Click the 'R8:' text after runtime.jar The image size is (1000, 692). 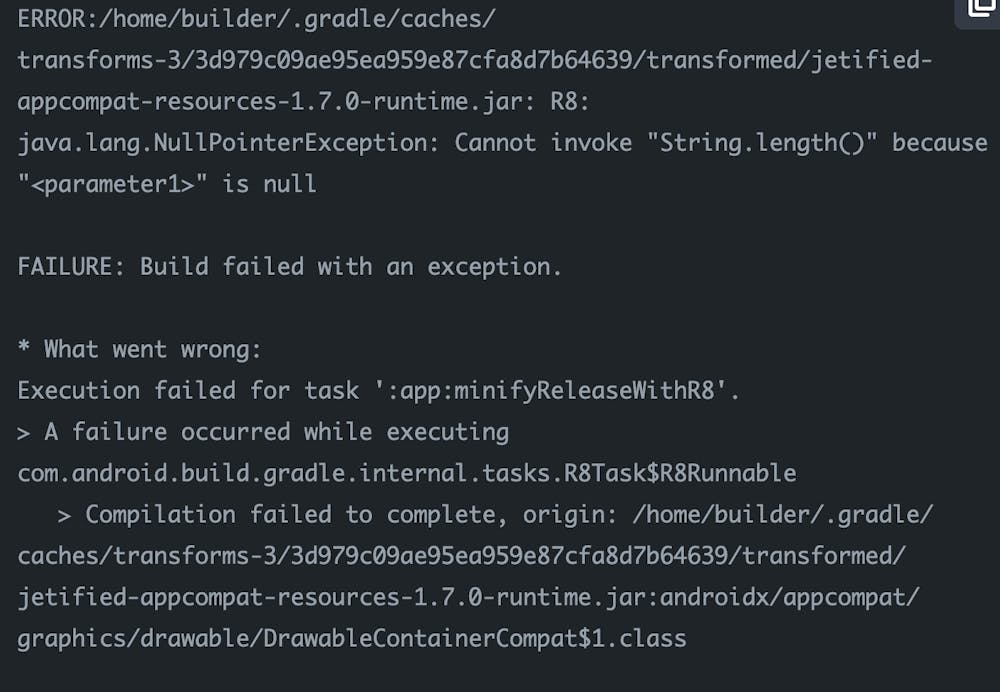click(575, 102)
